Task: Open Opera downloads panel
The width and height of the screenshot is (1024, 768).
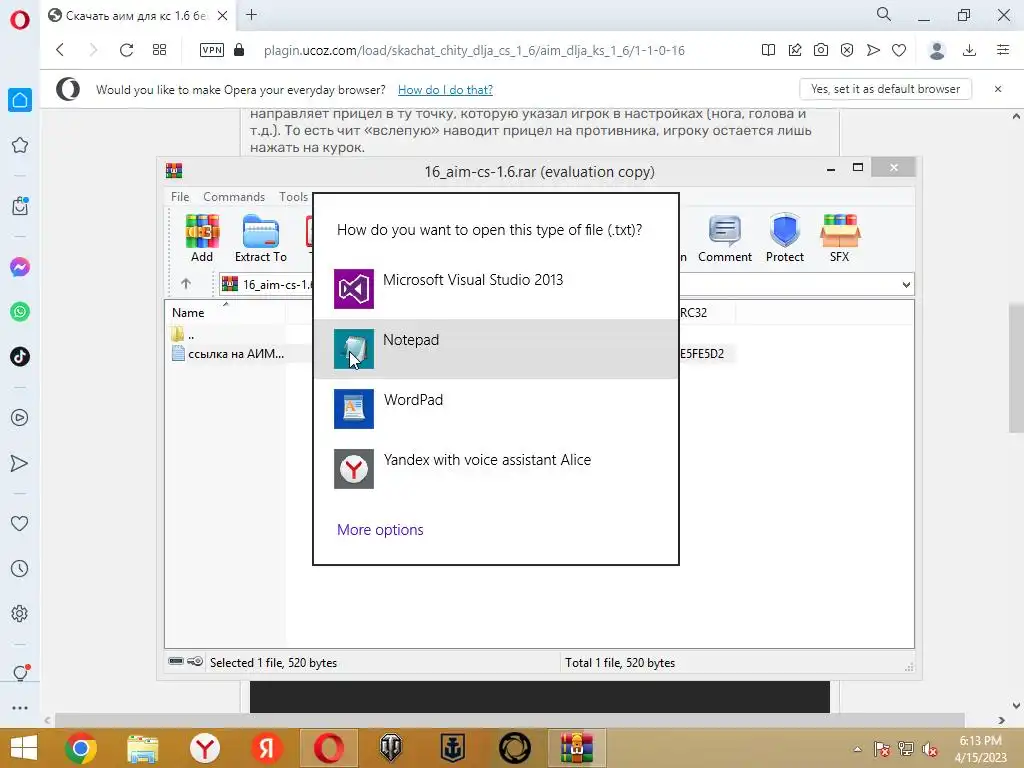Action: [970, 50]
